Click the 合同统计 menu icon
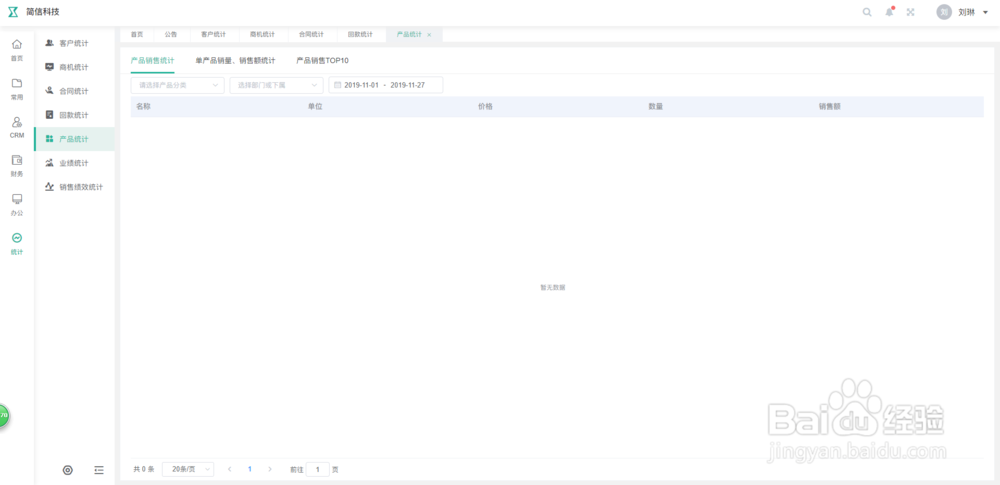 point(49,91)
